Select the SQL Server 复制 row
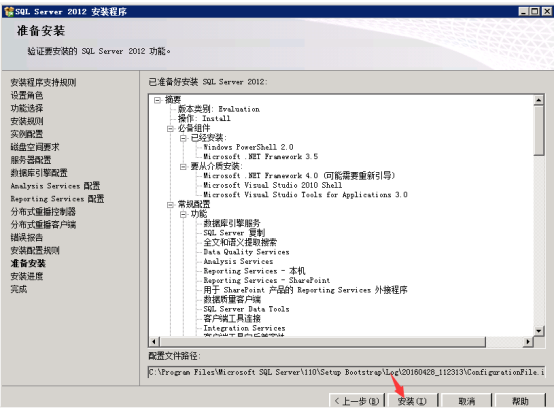Screen dimensions: 554x408 point(234,233)
